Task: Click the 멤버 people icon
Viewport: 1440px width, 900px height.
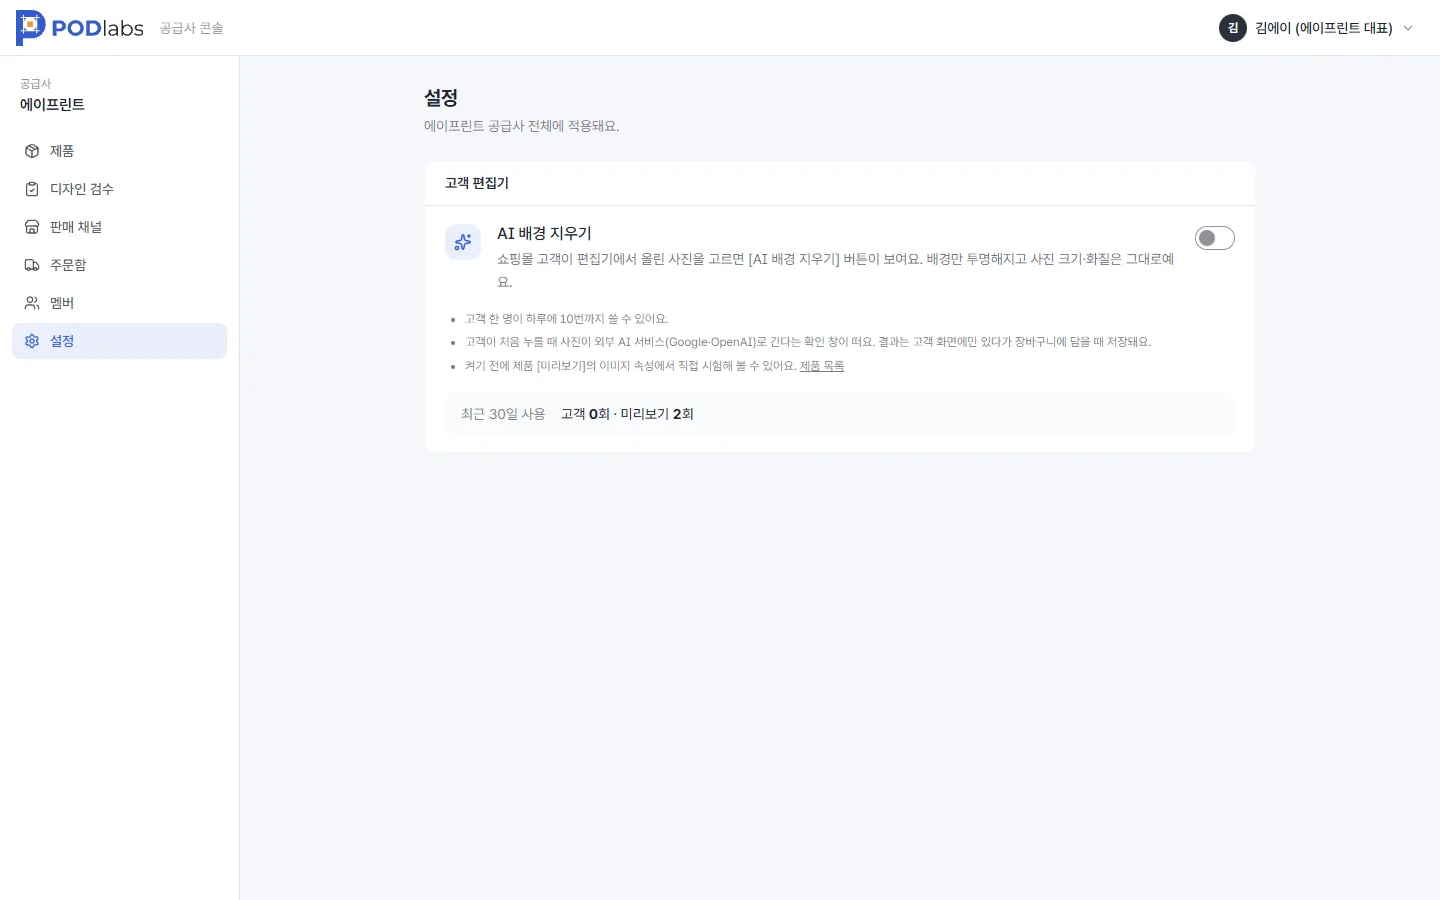Action: [x=32, y=303]
